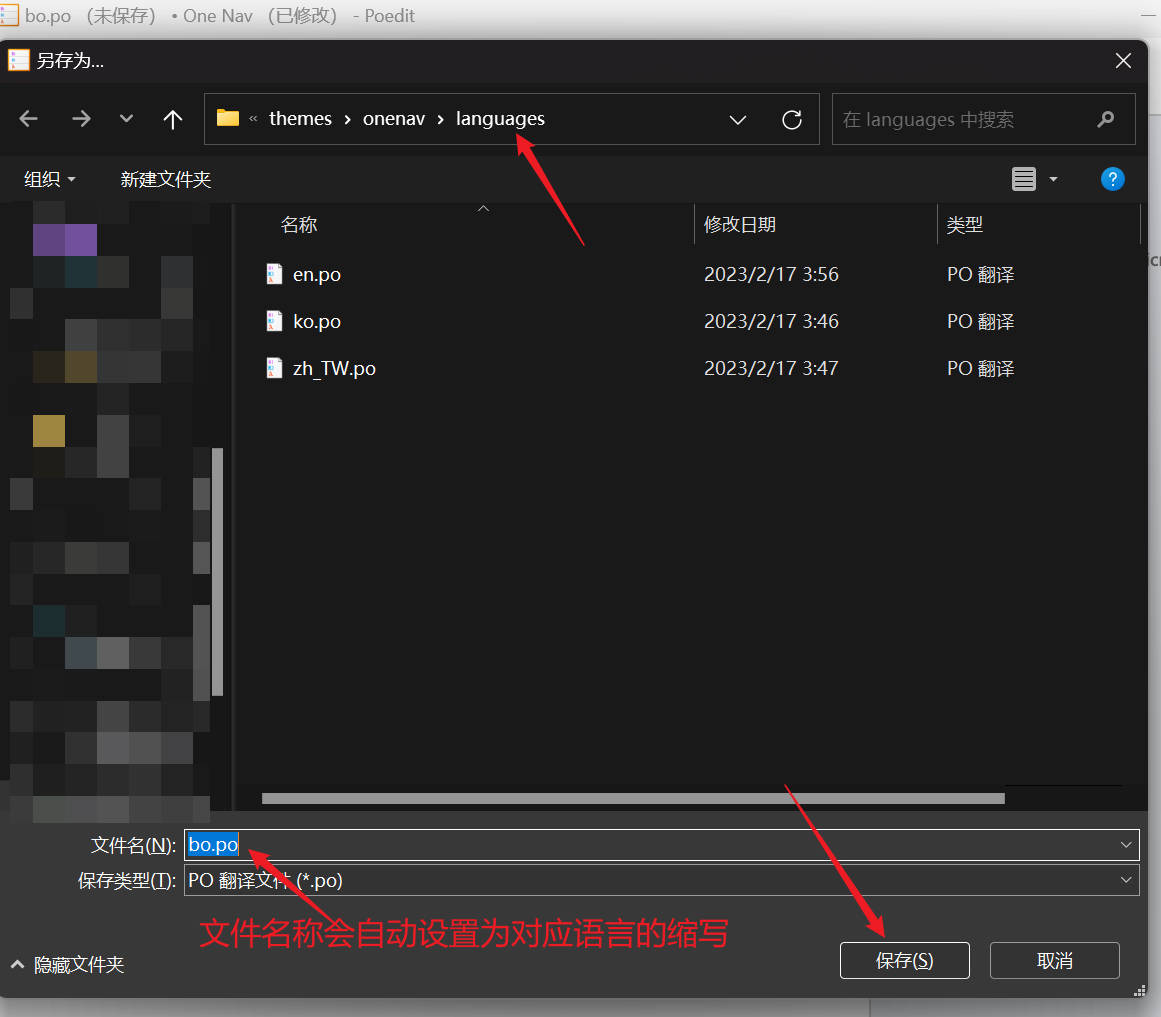
Task: Click the date 2023/2/17 3:47
Action: tap(771, 369)
